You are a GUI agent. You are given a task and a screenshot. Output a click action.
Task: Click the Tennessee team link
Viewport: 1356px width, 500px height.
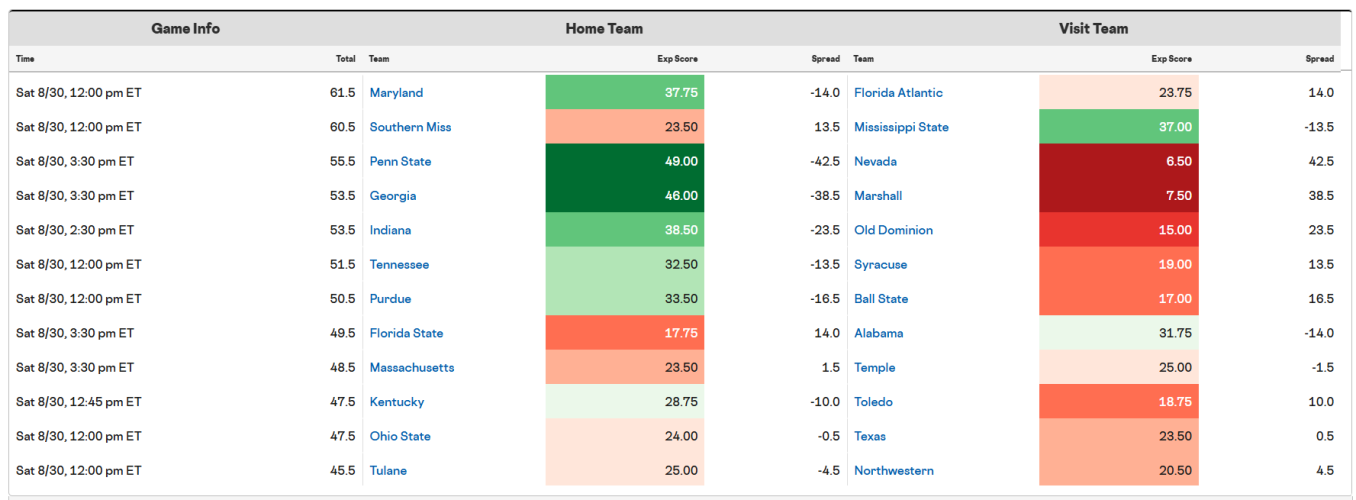pos(399,264)
